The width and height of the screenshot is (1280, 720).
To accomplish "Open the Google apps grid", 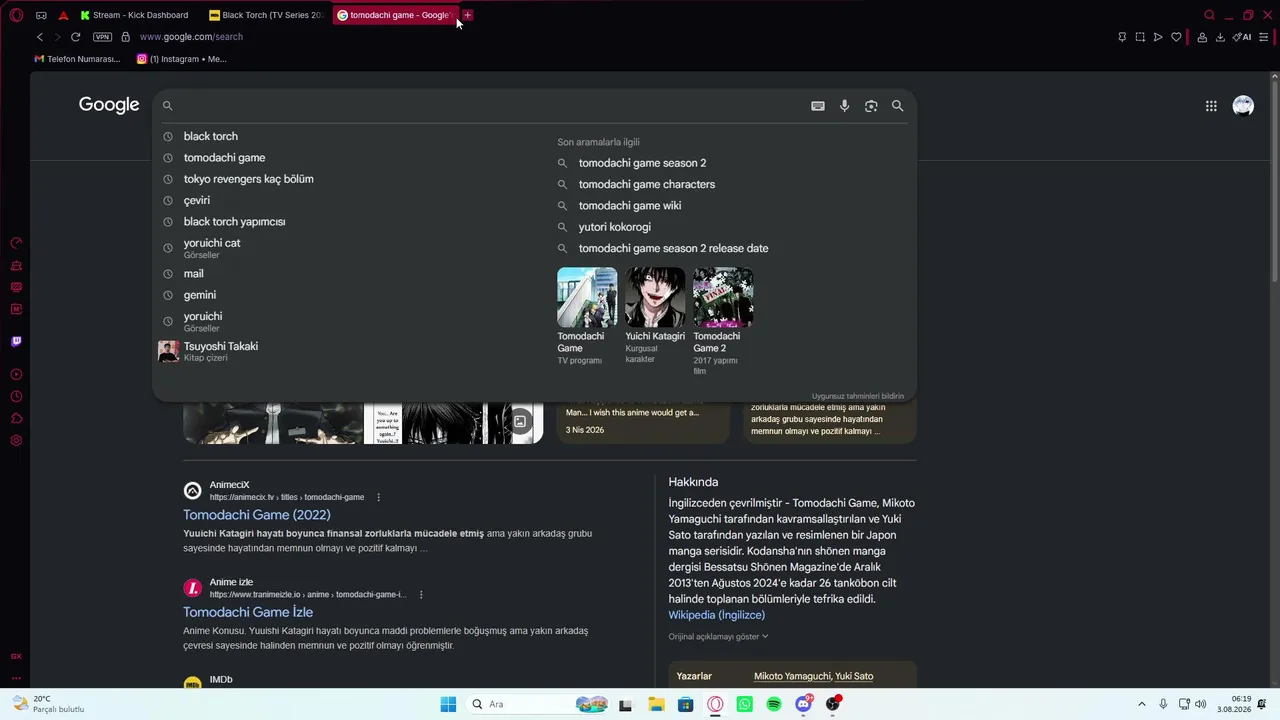I will (1211, 106).
